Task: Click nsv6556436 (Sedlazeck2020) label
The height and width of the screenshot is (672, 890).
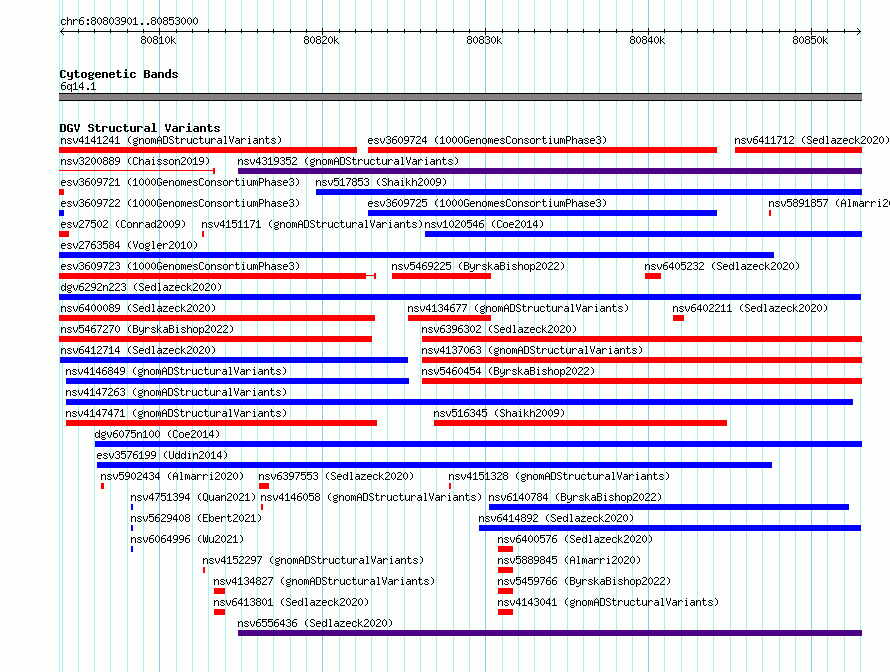Action: (x=315, y=623)
